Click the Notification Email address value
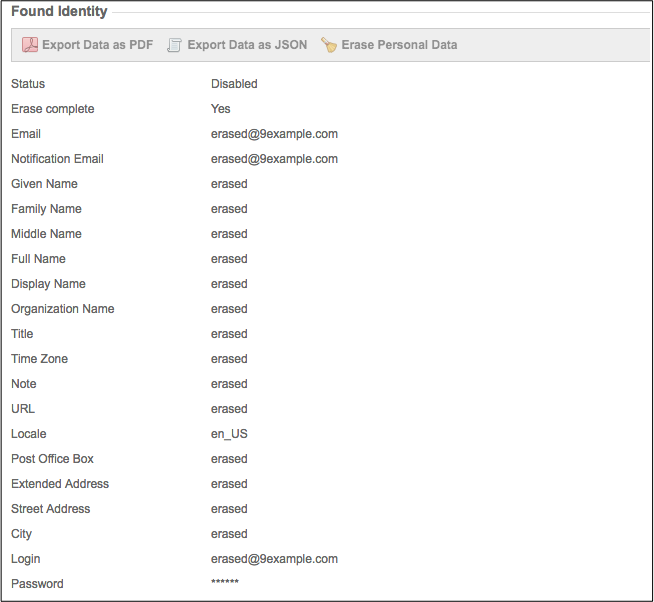 (274, 159)
